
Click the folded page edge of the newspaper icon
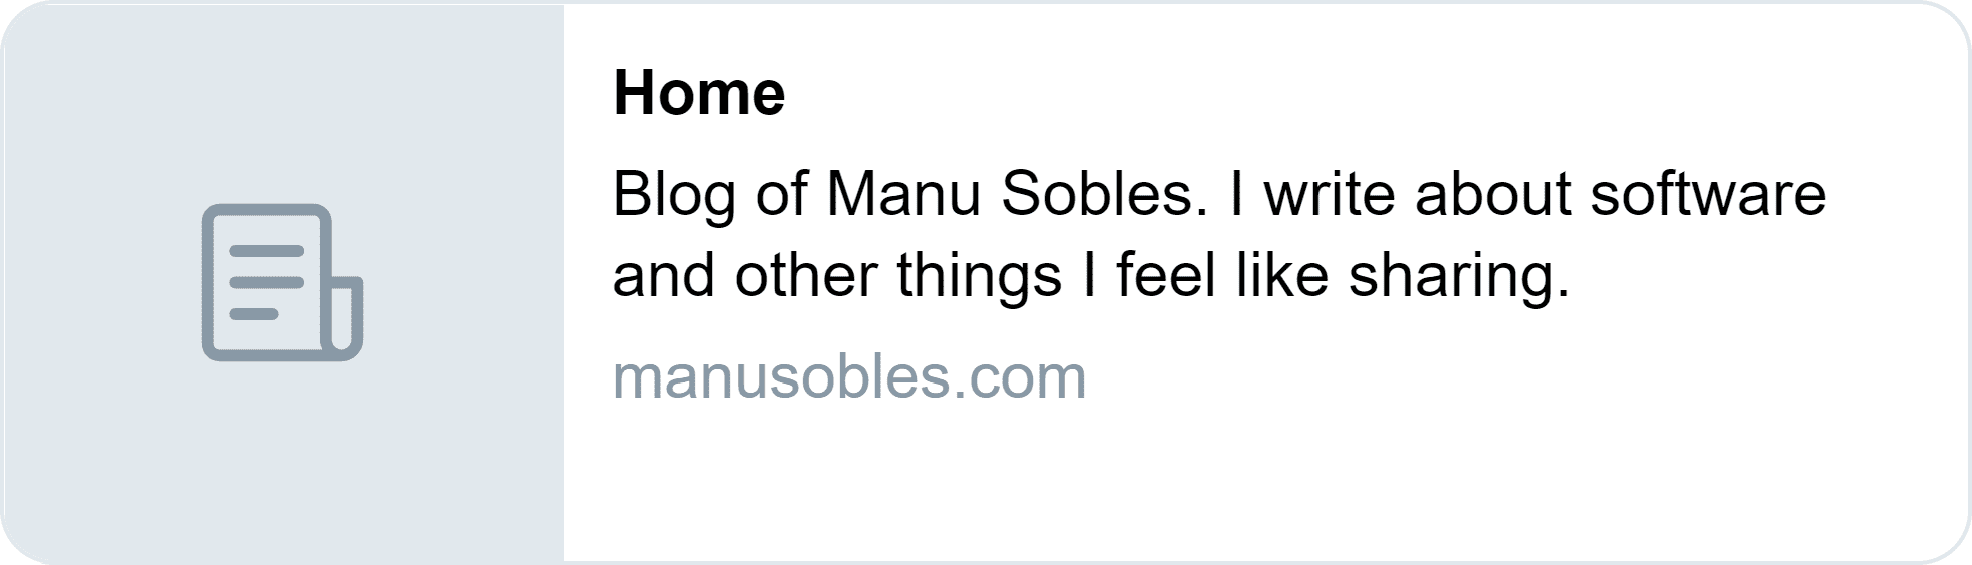point(343,316)
